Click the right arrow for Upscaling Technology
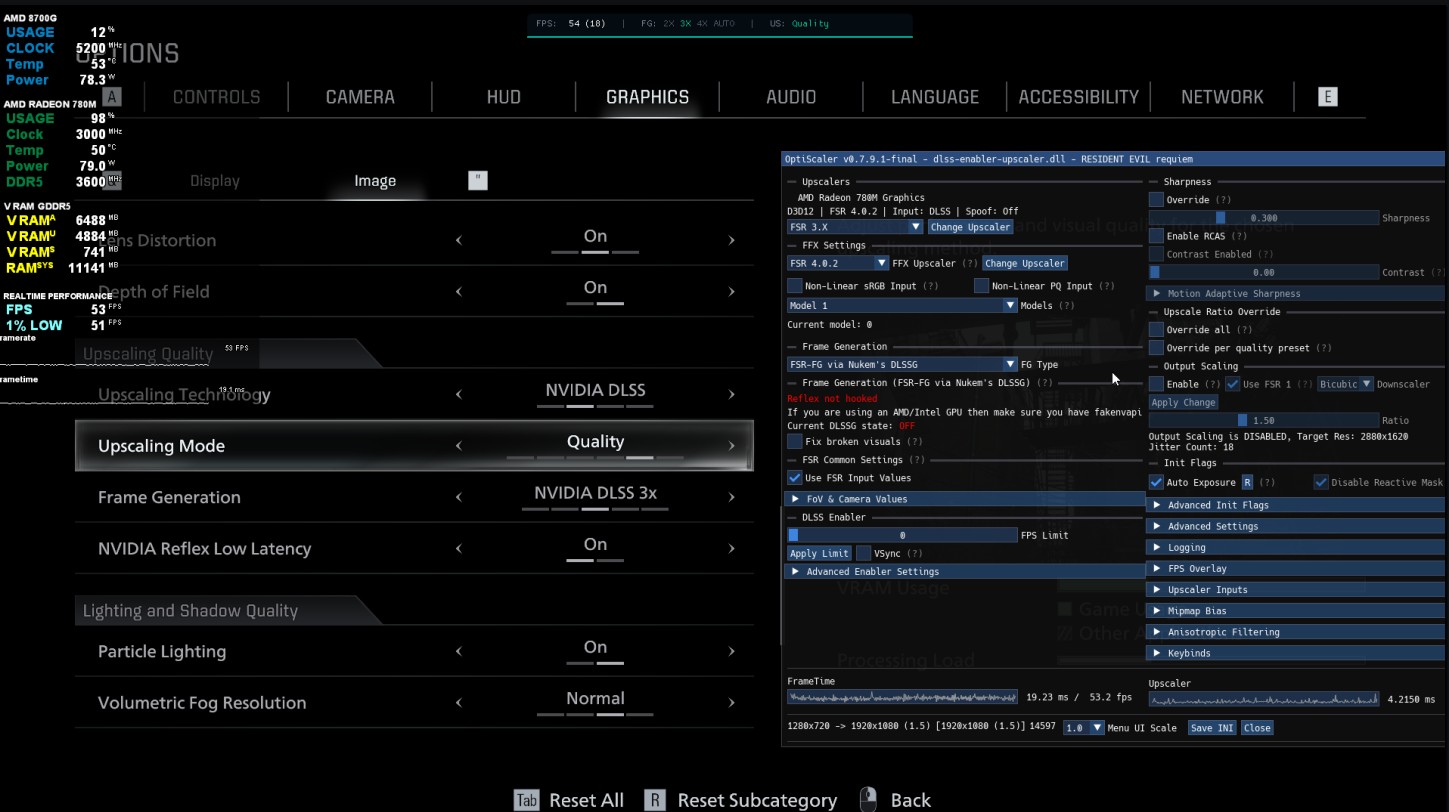The image size is (1449, 812). [731, 394]
